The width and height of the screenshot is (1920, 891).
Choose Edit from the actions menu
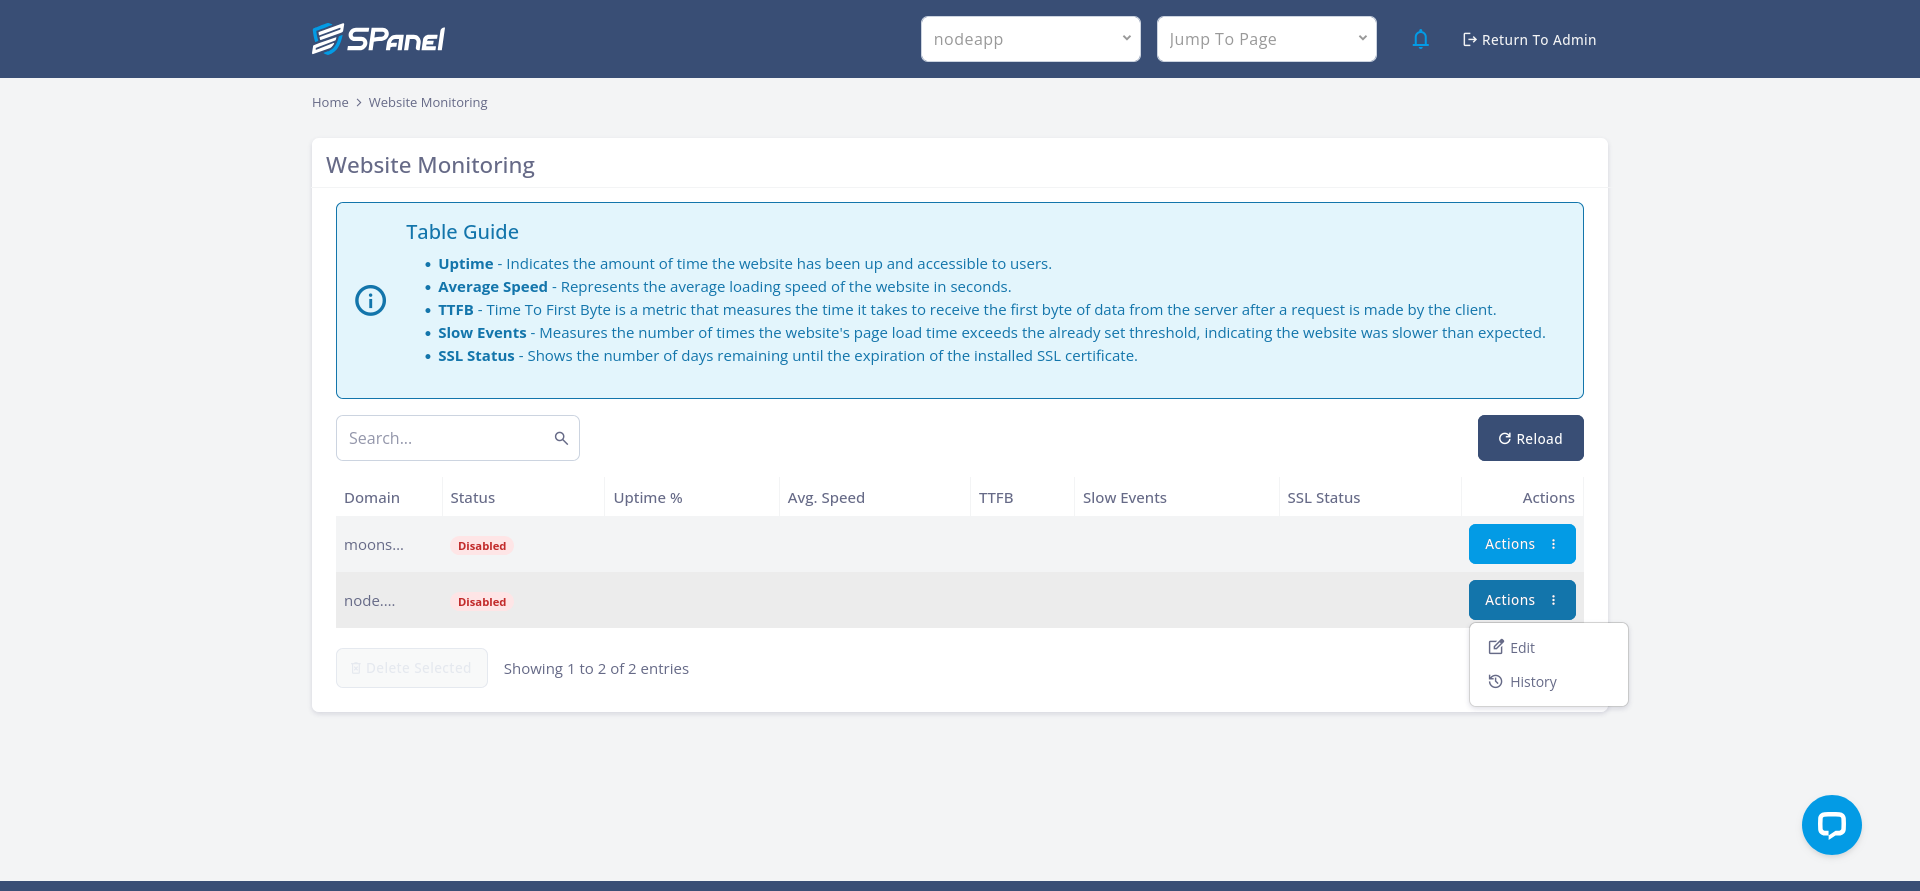pyautogui.click(x=1548, y=647)
